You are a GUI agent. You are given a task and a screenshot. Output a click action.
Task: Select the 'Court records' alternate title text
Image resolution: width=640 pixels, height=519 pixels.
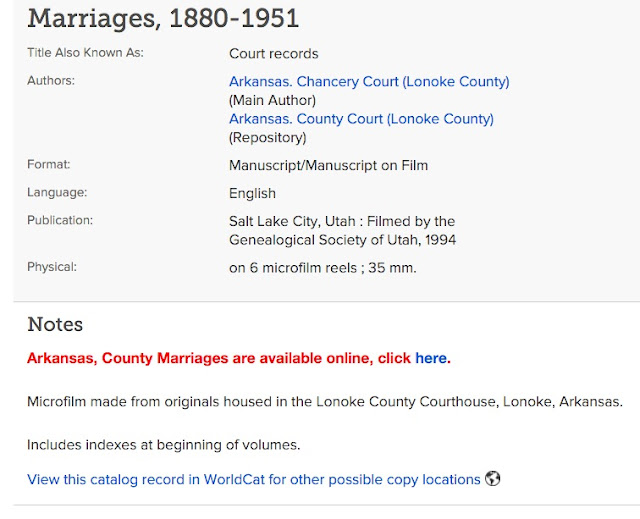click(x=273, y=53)
